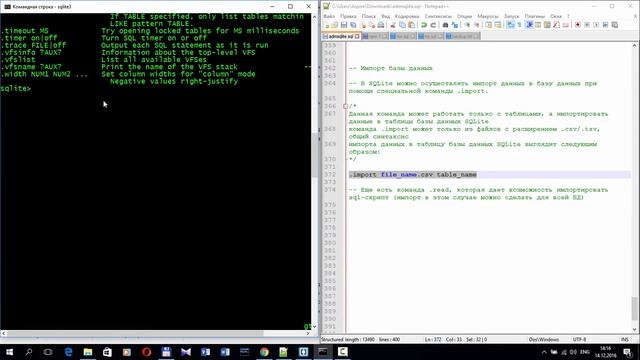Click the UTF-8 encoding status bar entry

pyautogui.click(x=579, y=339)
